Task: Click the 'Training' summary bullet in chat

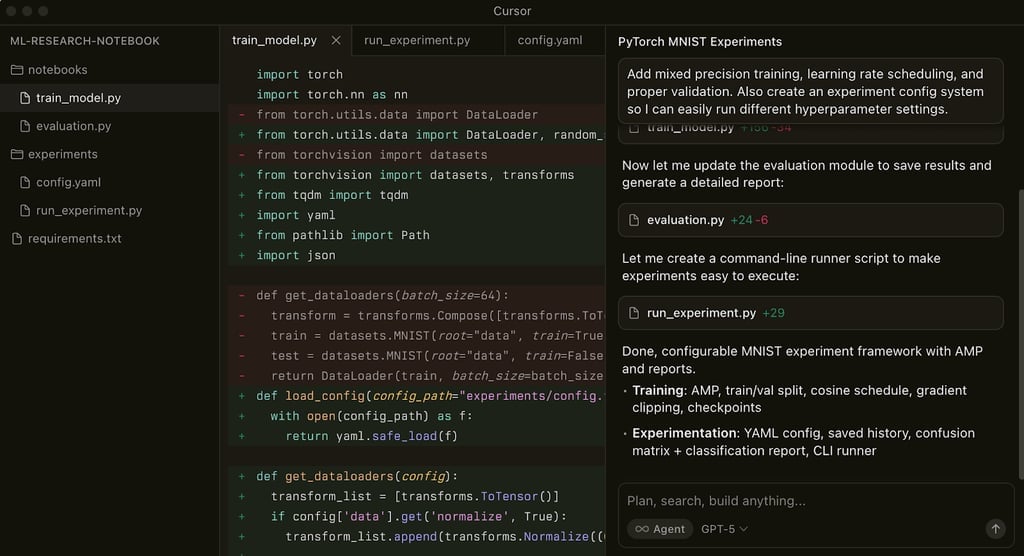Action: pyautogui.click(x=799, y=399)
